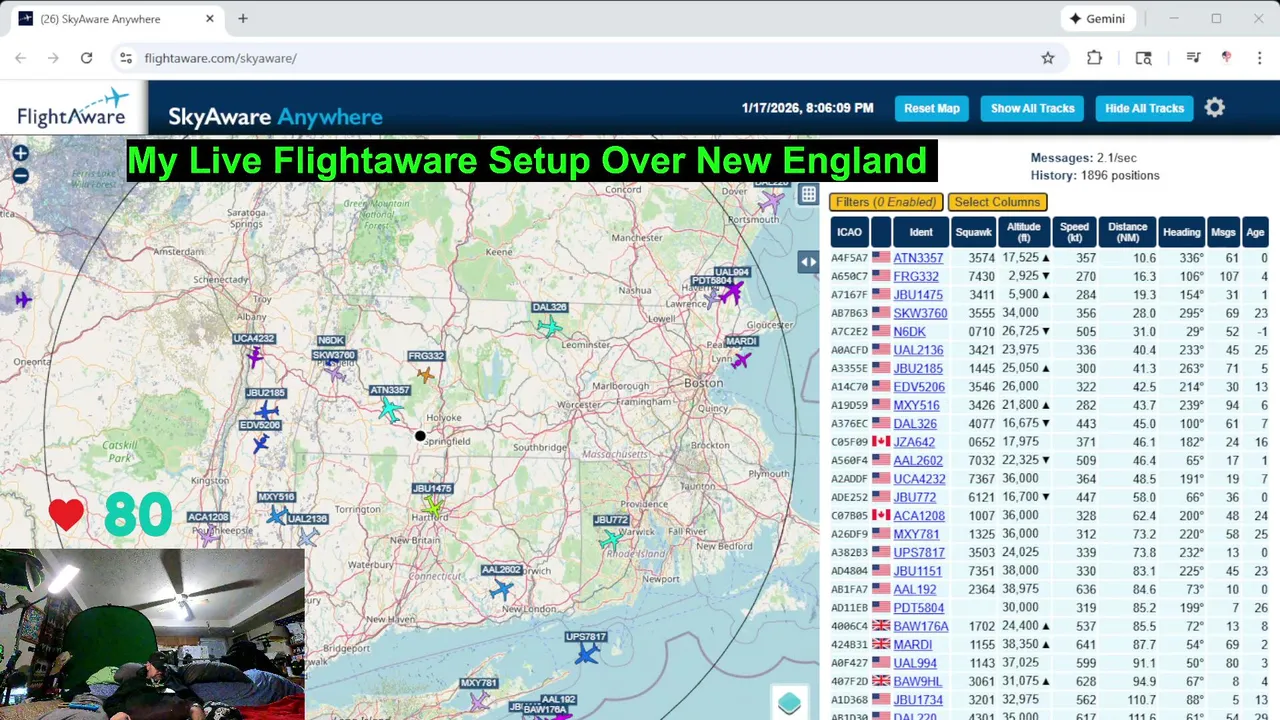Click the FlightAware logo
Image resolution: width=1280 pixels, height=720 pixels.
73,108
